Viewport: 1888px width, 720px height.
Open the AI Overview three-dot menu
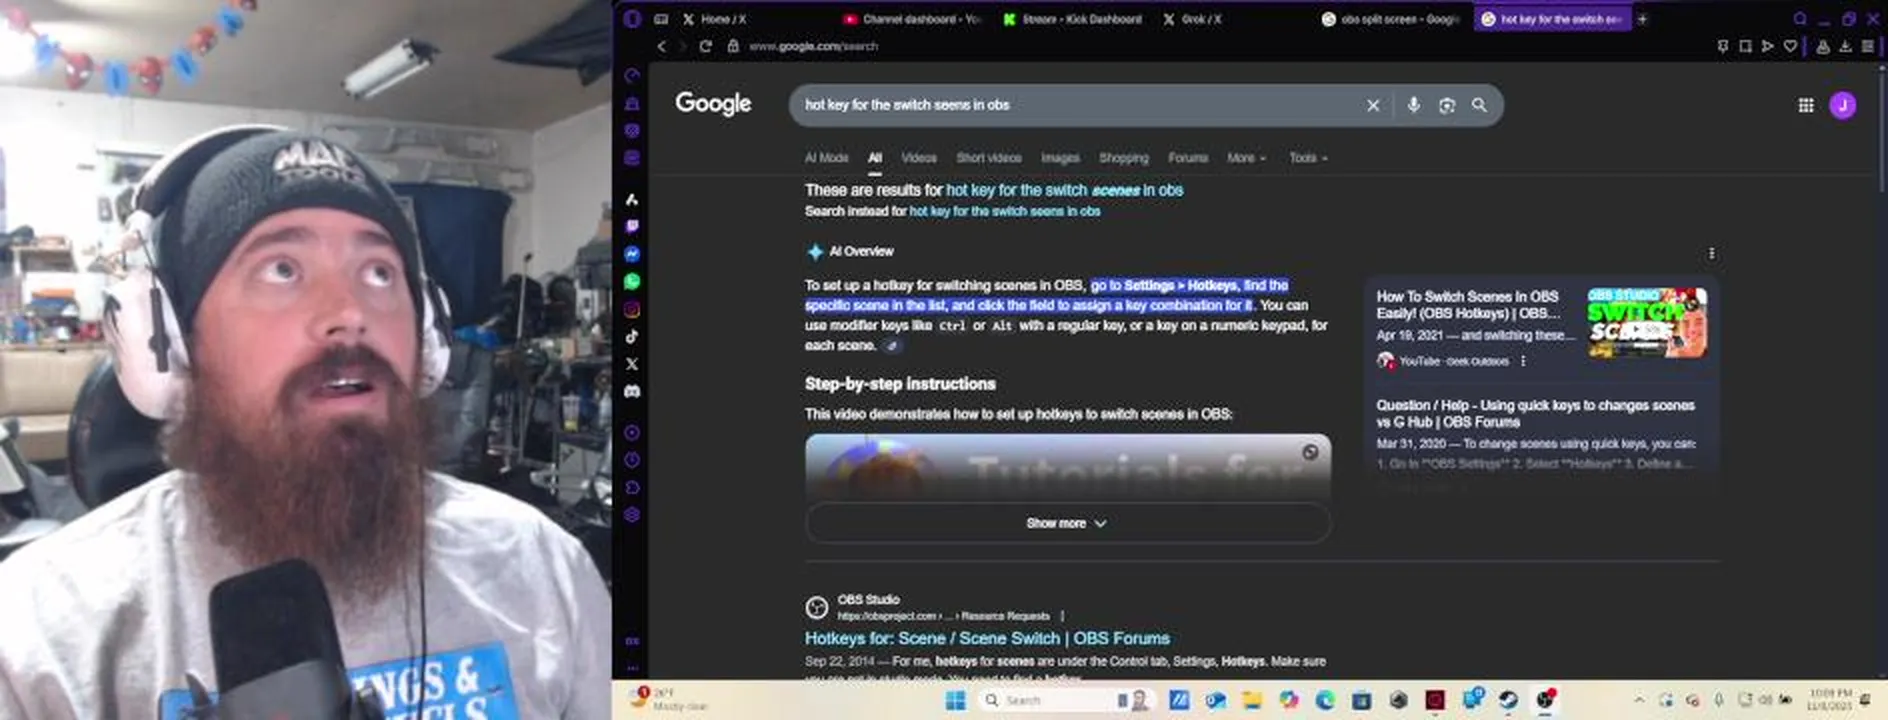(x=1712, y=253)
